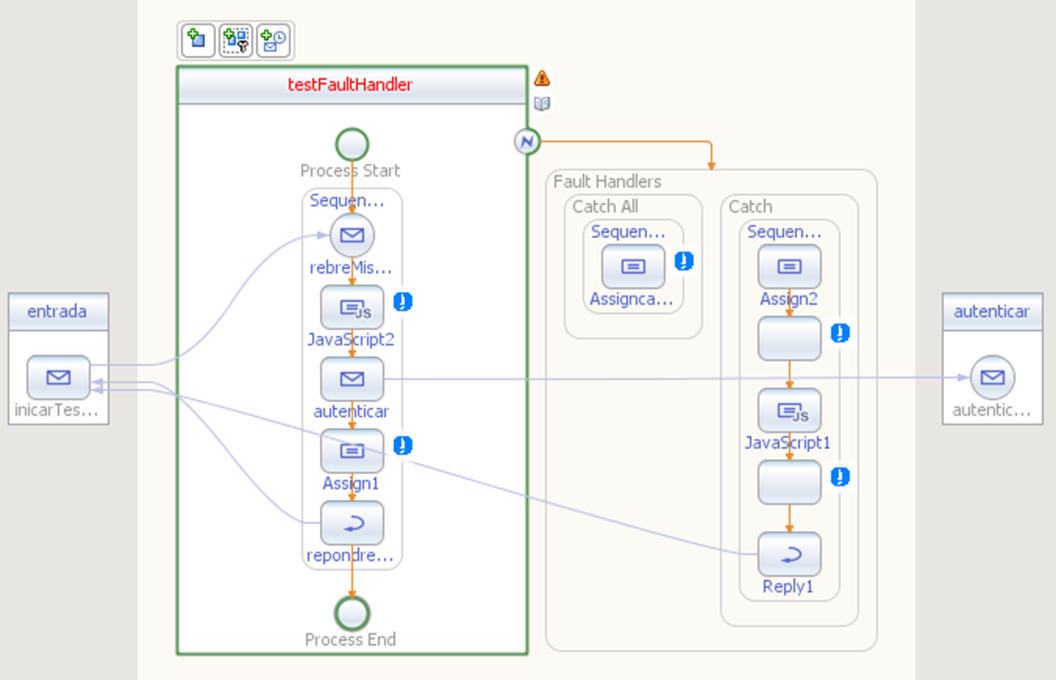Click the Process Start circle
1056x680 pixels.
(352, 144)
